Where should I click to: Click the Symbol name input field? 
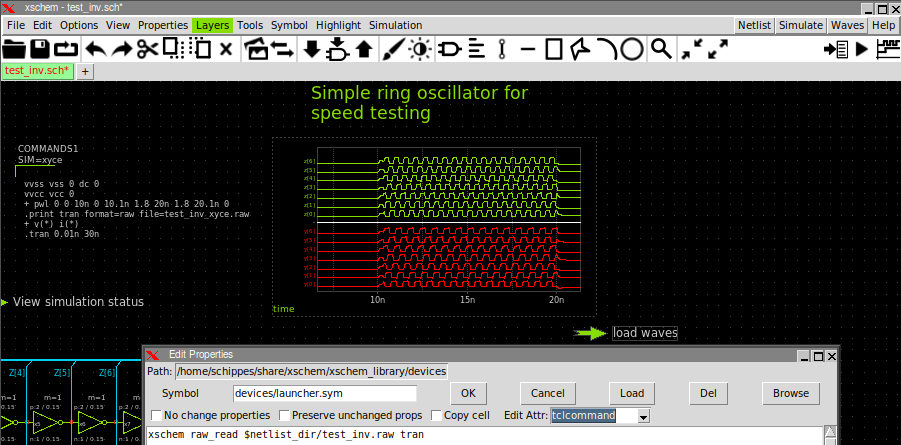(x=324, y=393)
